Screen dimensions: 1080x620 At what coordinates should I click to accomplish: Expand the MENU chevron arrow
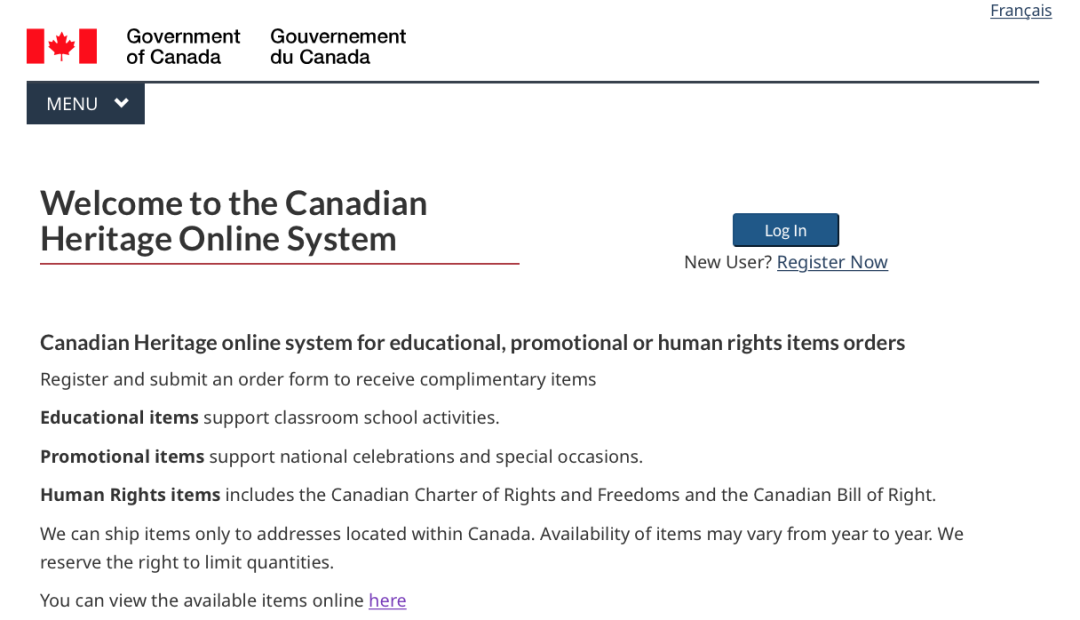click(x=122, y=103)
